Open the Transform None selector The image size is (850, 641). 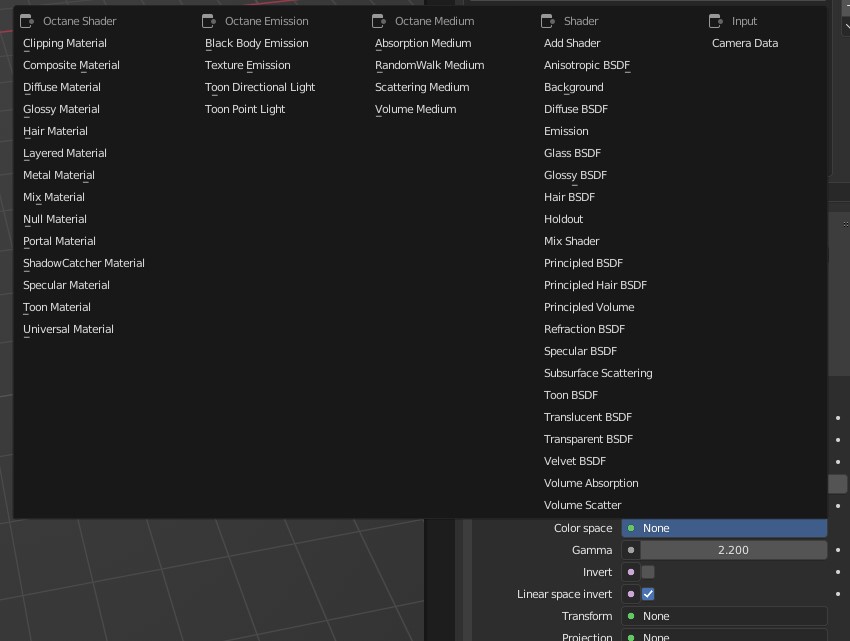724,616
